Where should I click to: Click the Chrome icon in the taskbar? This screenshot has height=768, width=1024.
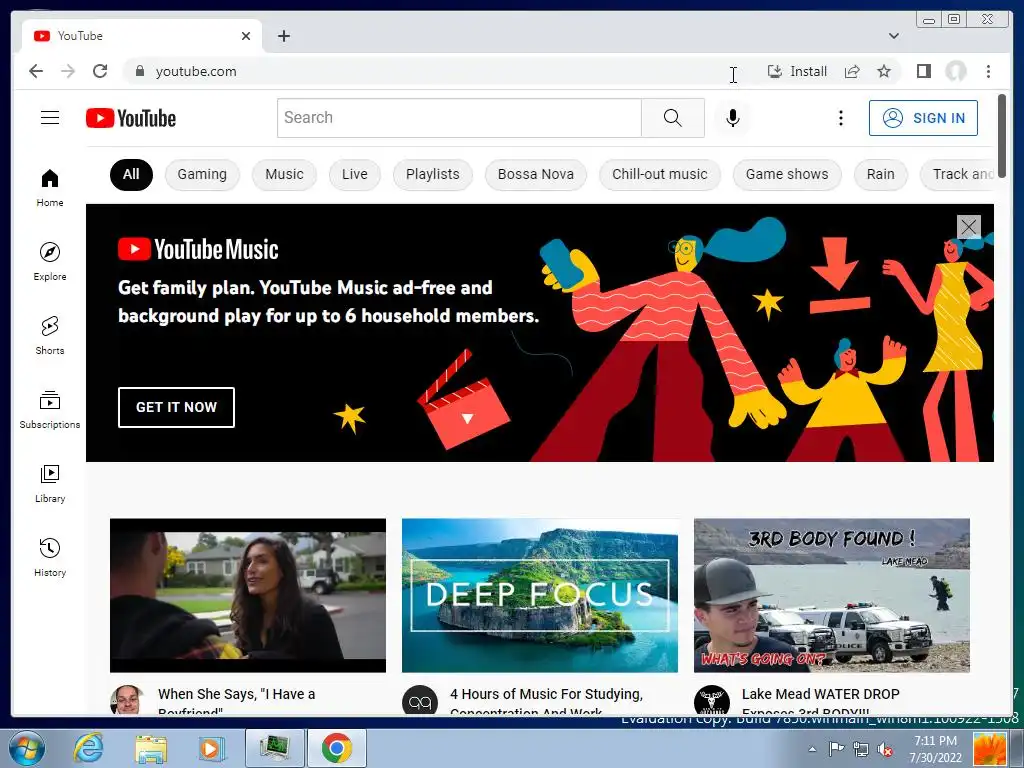click(336, 748)
